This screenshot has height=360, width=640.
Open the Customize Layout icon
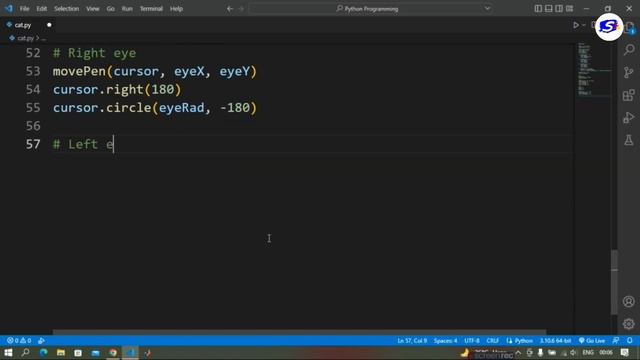tap(569, 9)
